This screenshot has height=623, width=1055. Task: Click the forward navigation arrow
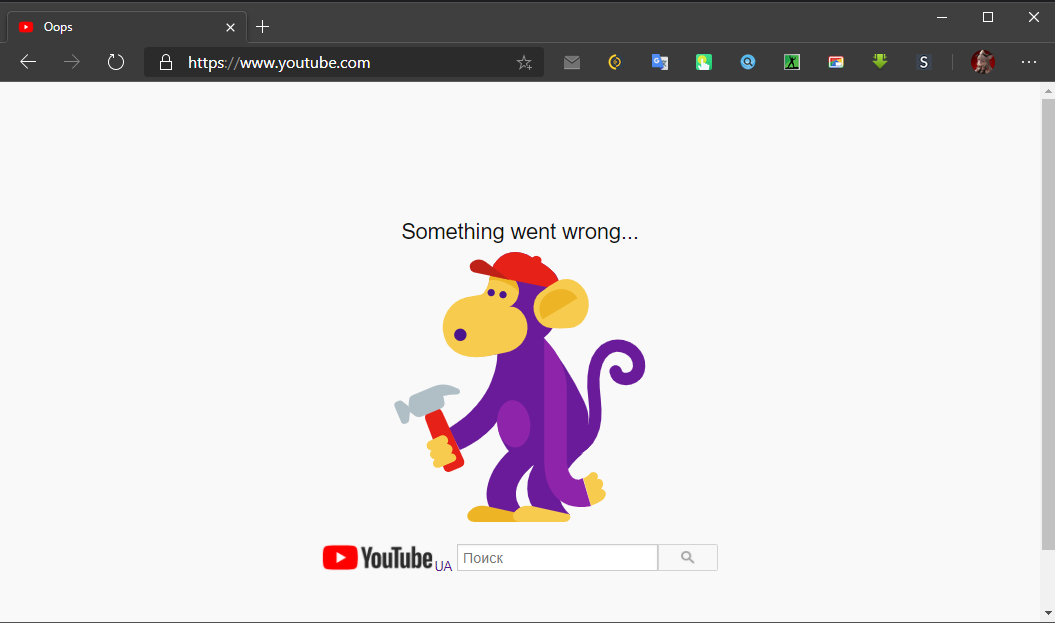(71, 62)
